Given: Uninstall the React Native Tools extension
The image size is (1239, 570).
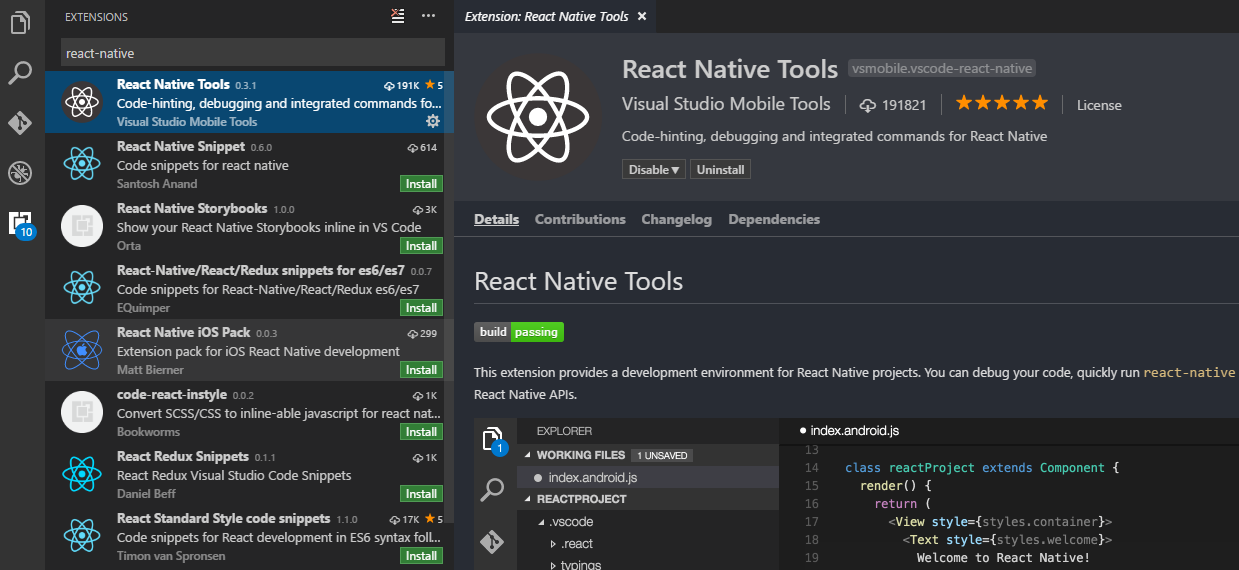Looking at the screenshot, I should 720,170.
